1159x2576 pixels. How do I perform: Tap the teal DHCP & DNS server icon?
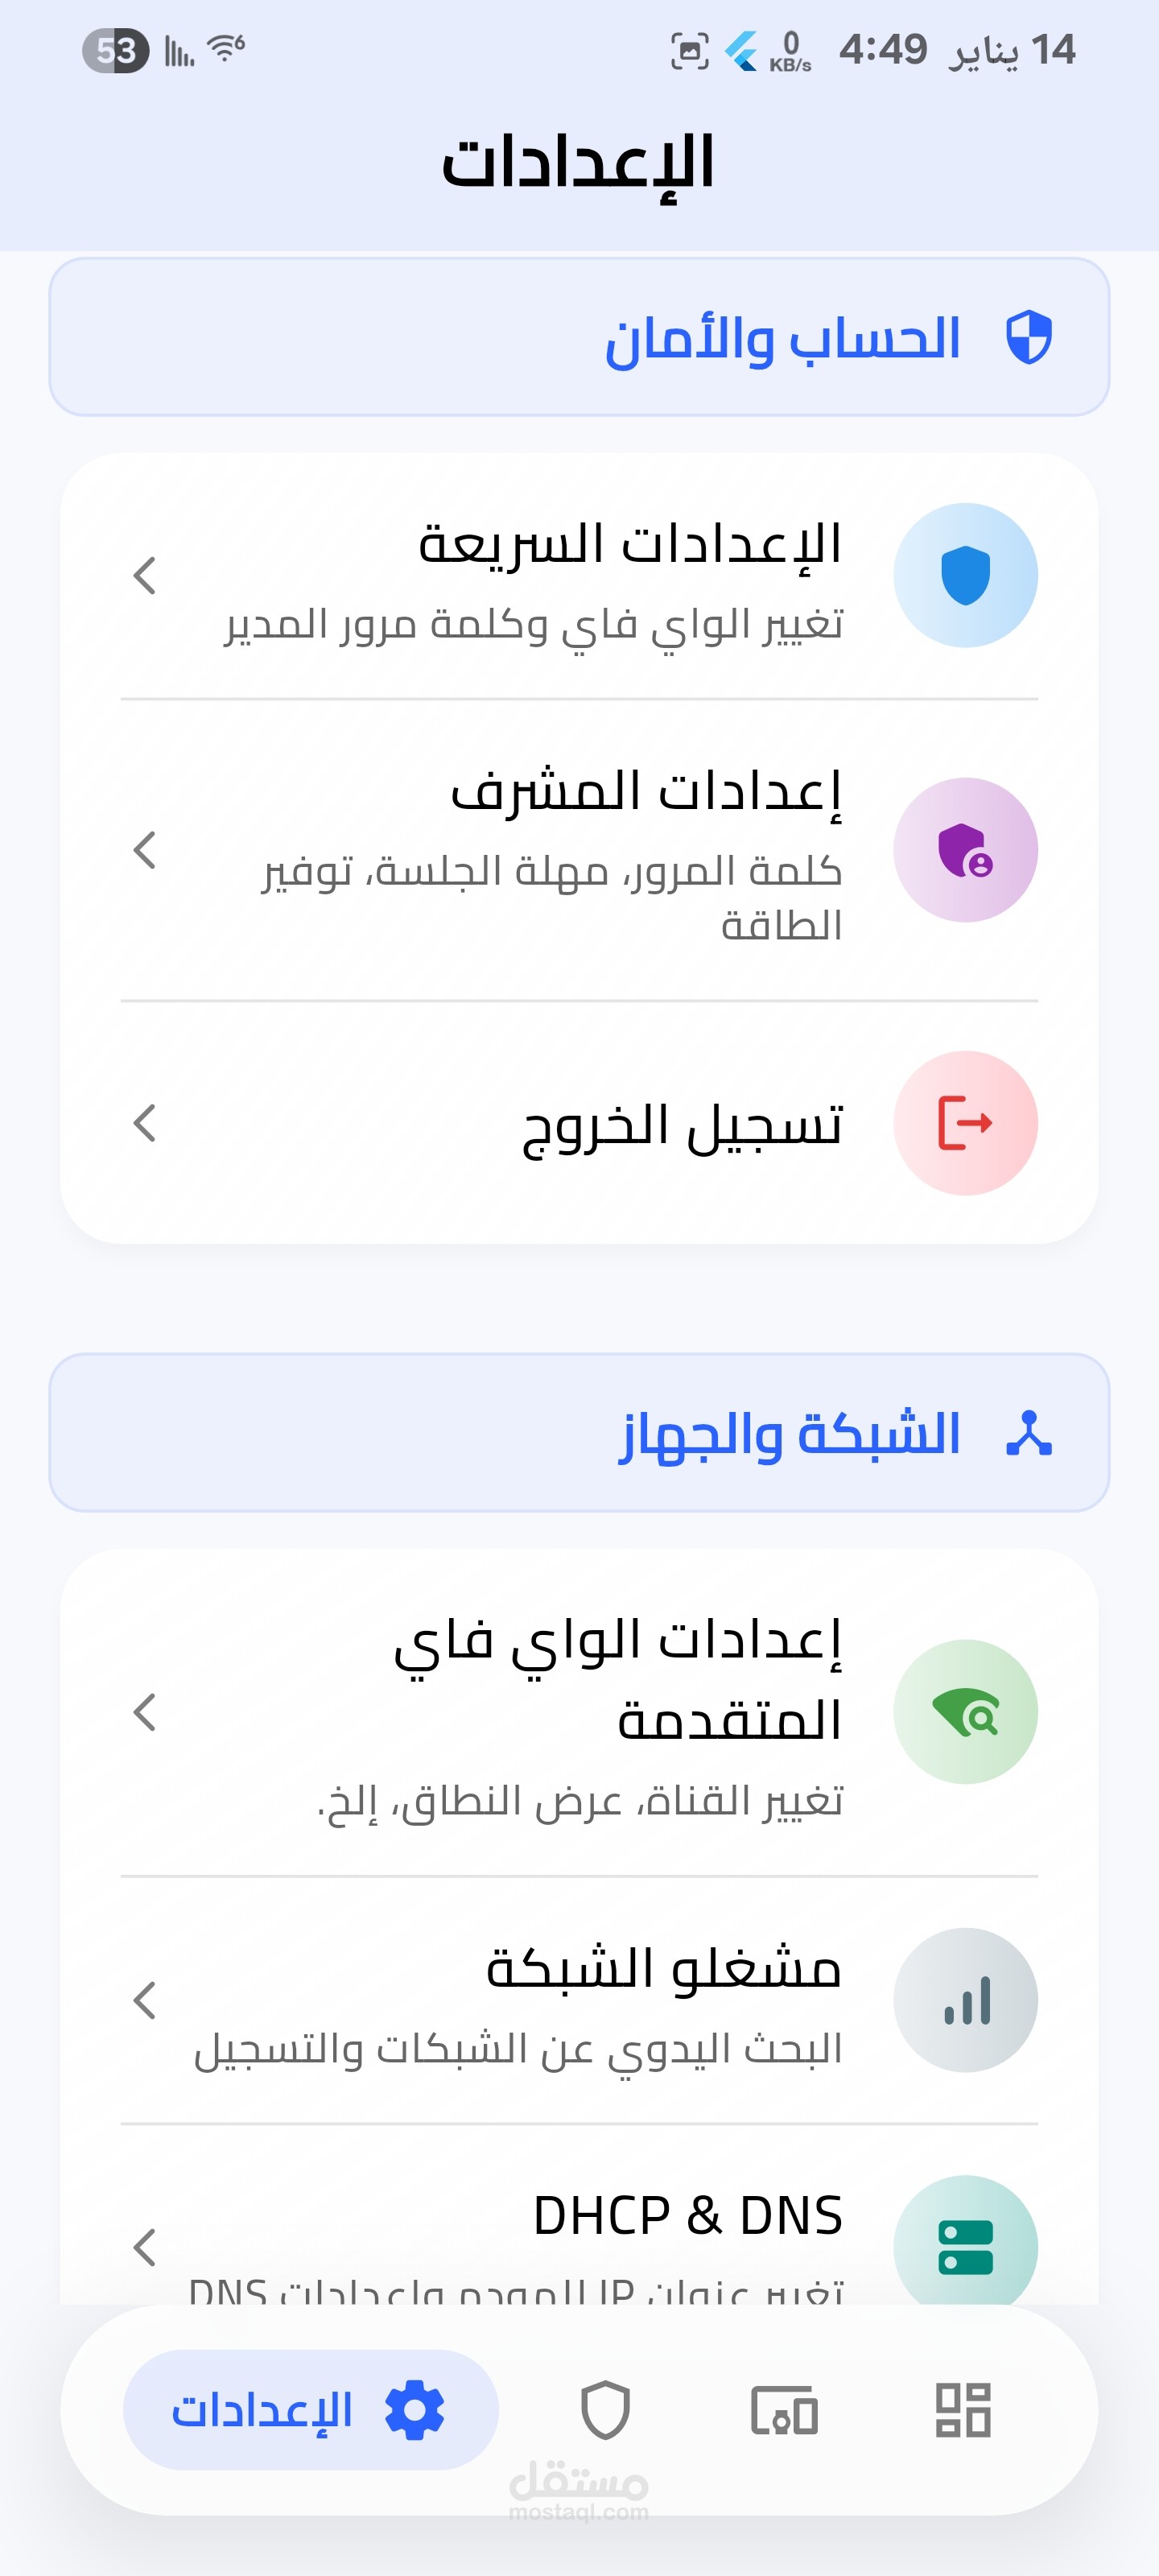point(965,2246)
